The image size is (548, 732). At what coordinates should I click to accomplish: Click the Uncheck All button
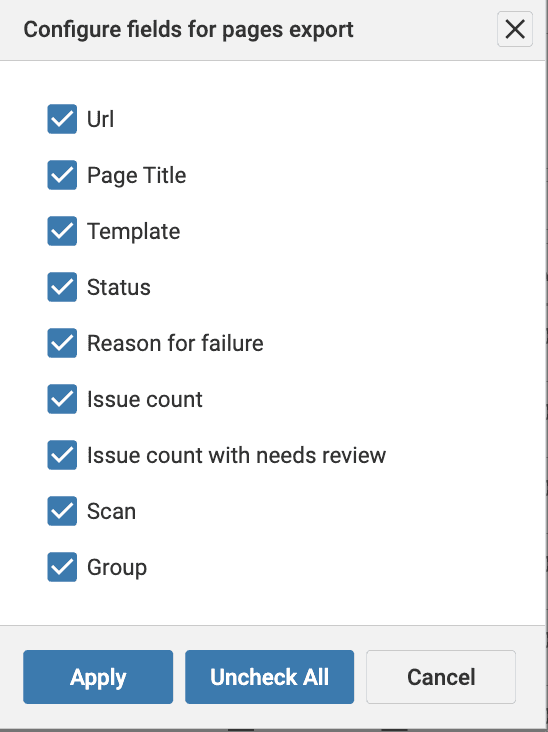pyautogui.click(x=269, y=677)
